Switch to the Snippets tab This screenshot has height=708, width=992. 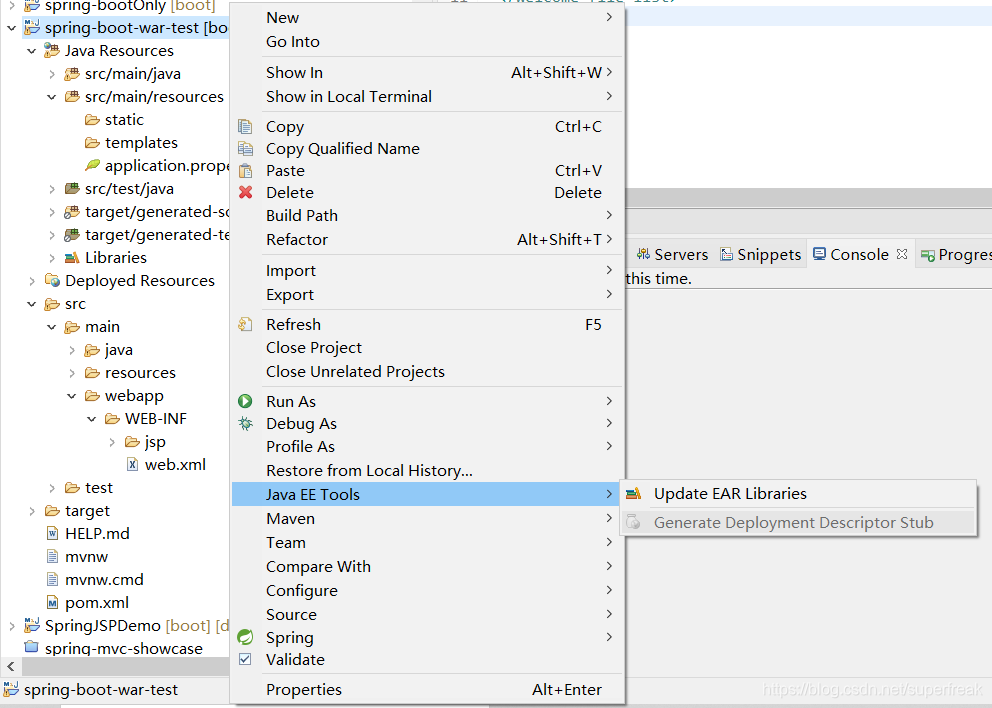761,254
